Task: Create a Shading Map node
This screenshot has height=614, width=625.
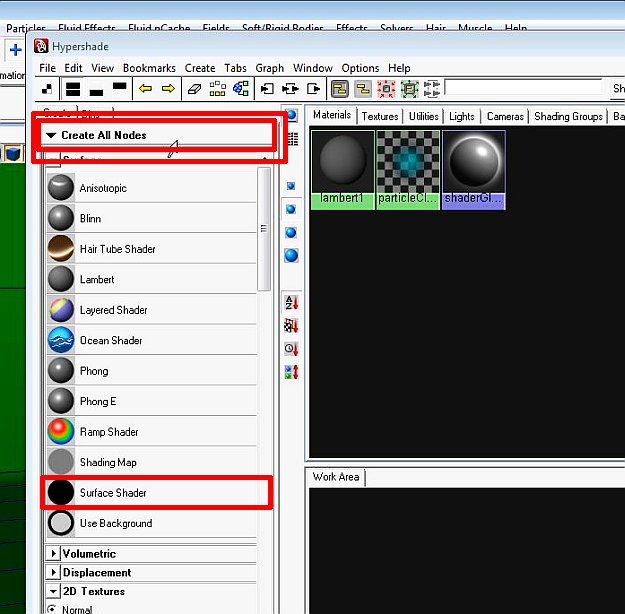Action: point(152,462)
